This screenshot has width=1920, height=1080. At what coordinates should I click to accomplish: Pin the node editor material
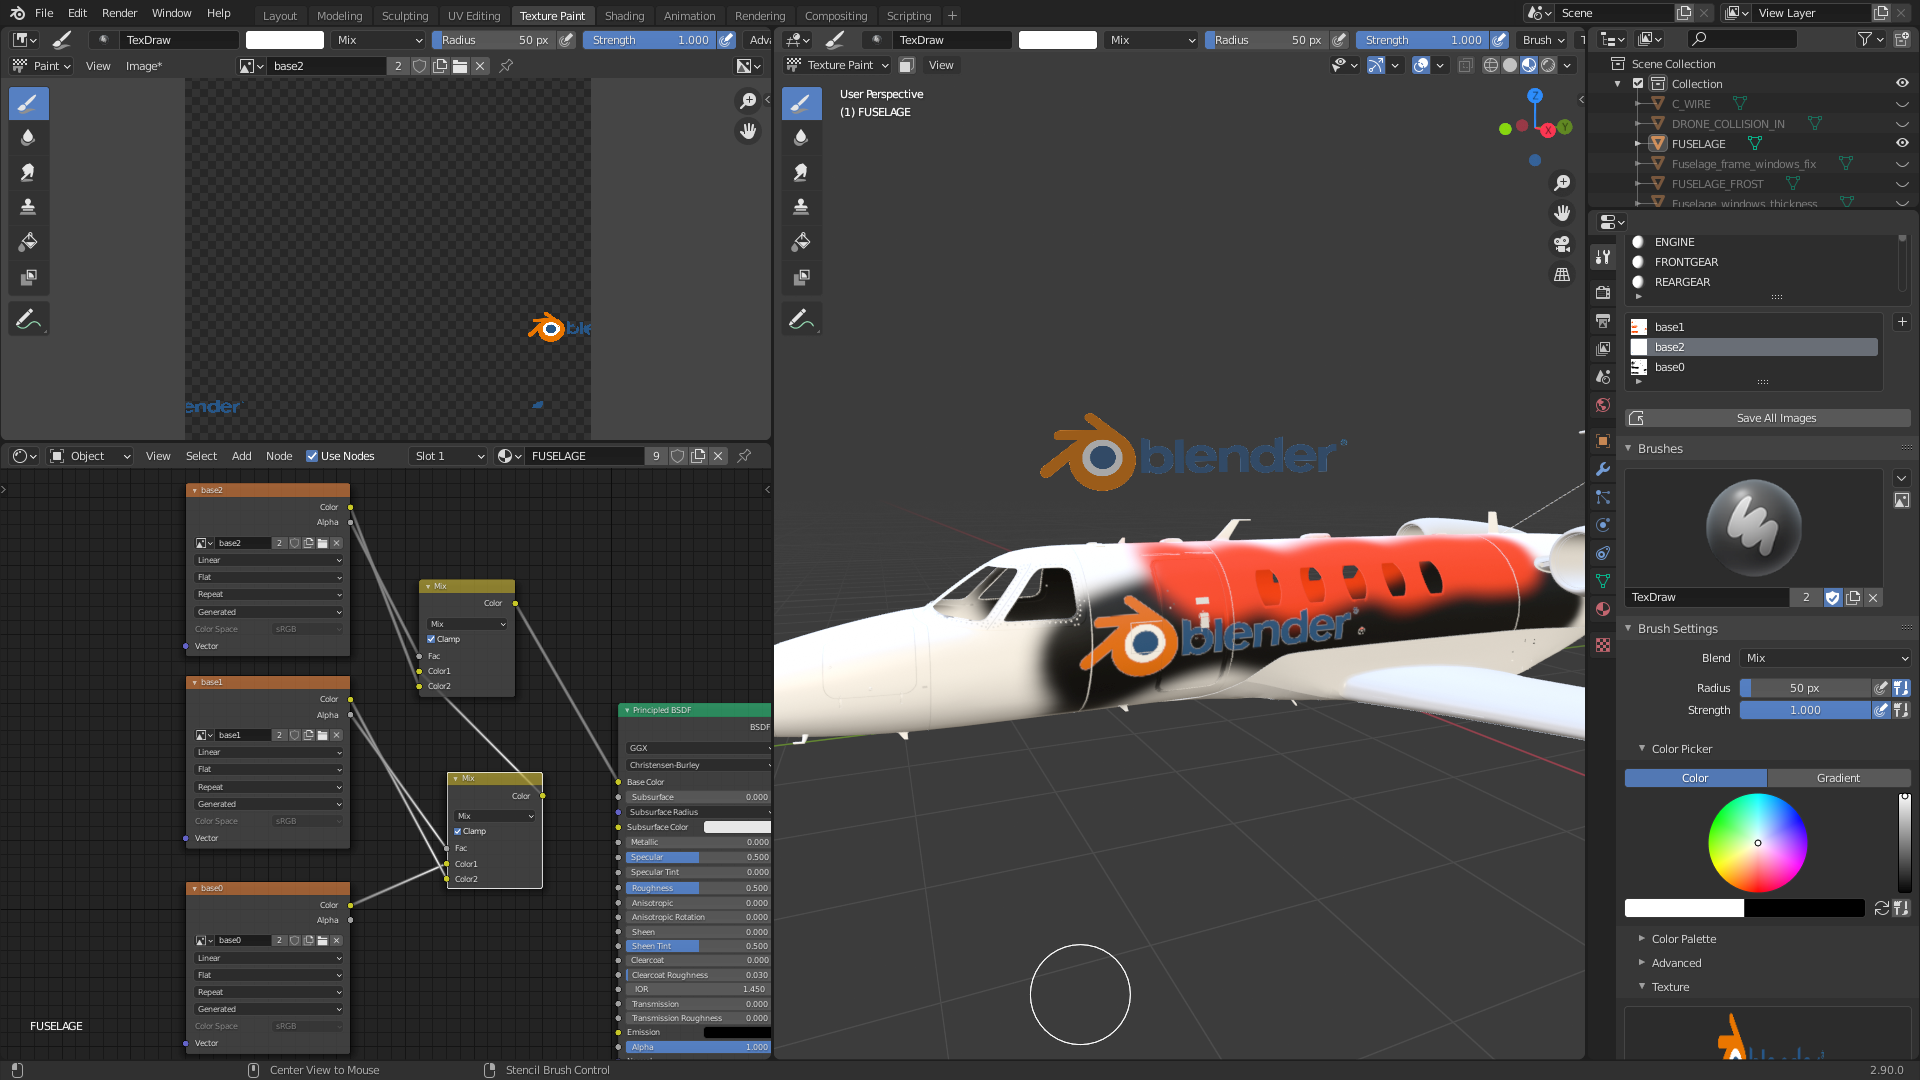pyautogui.click(x=744, y=456)
